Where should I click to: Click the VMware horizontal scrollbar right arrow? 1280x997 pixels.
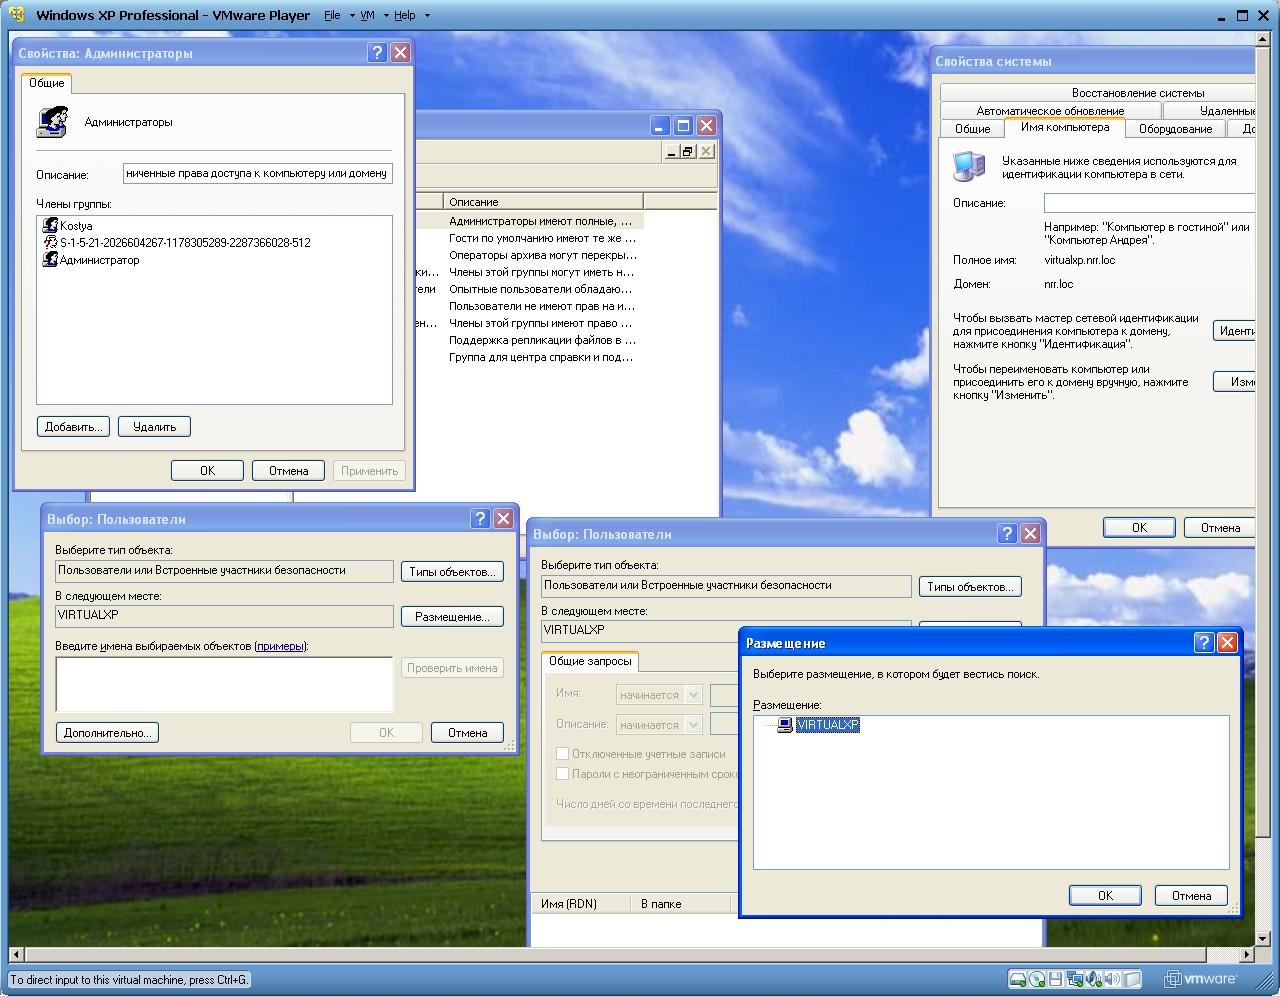tap(1245, 955)
